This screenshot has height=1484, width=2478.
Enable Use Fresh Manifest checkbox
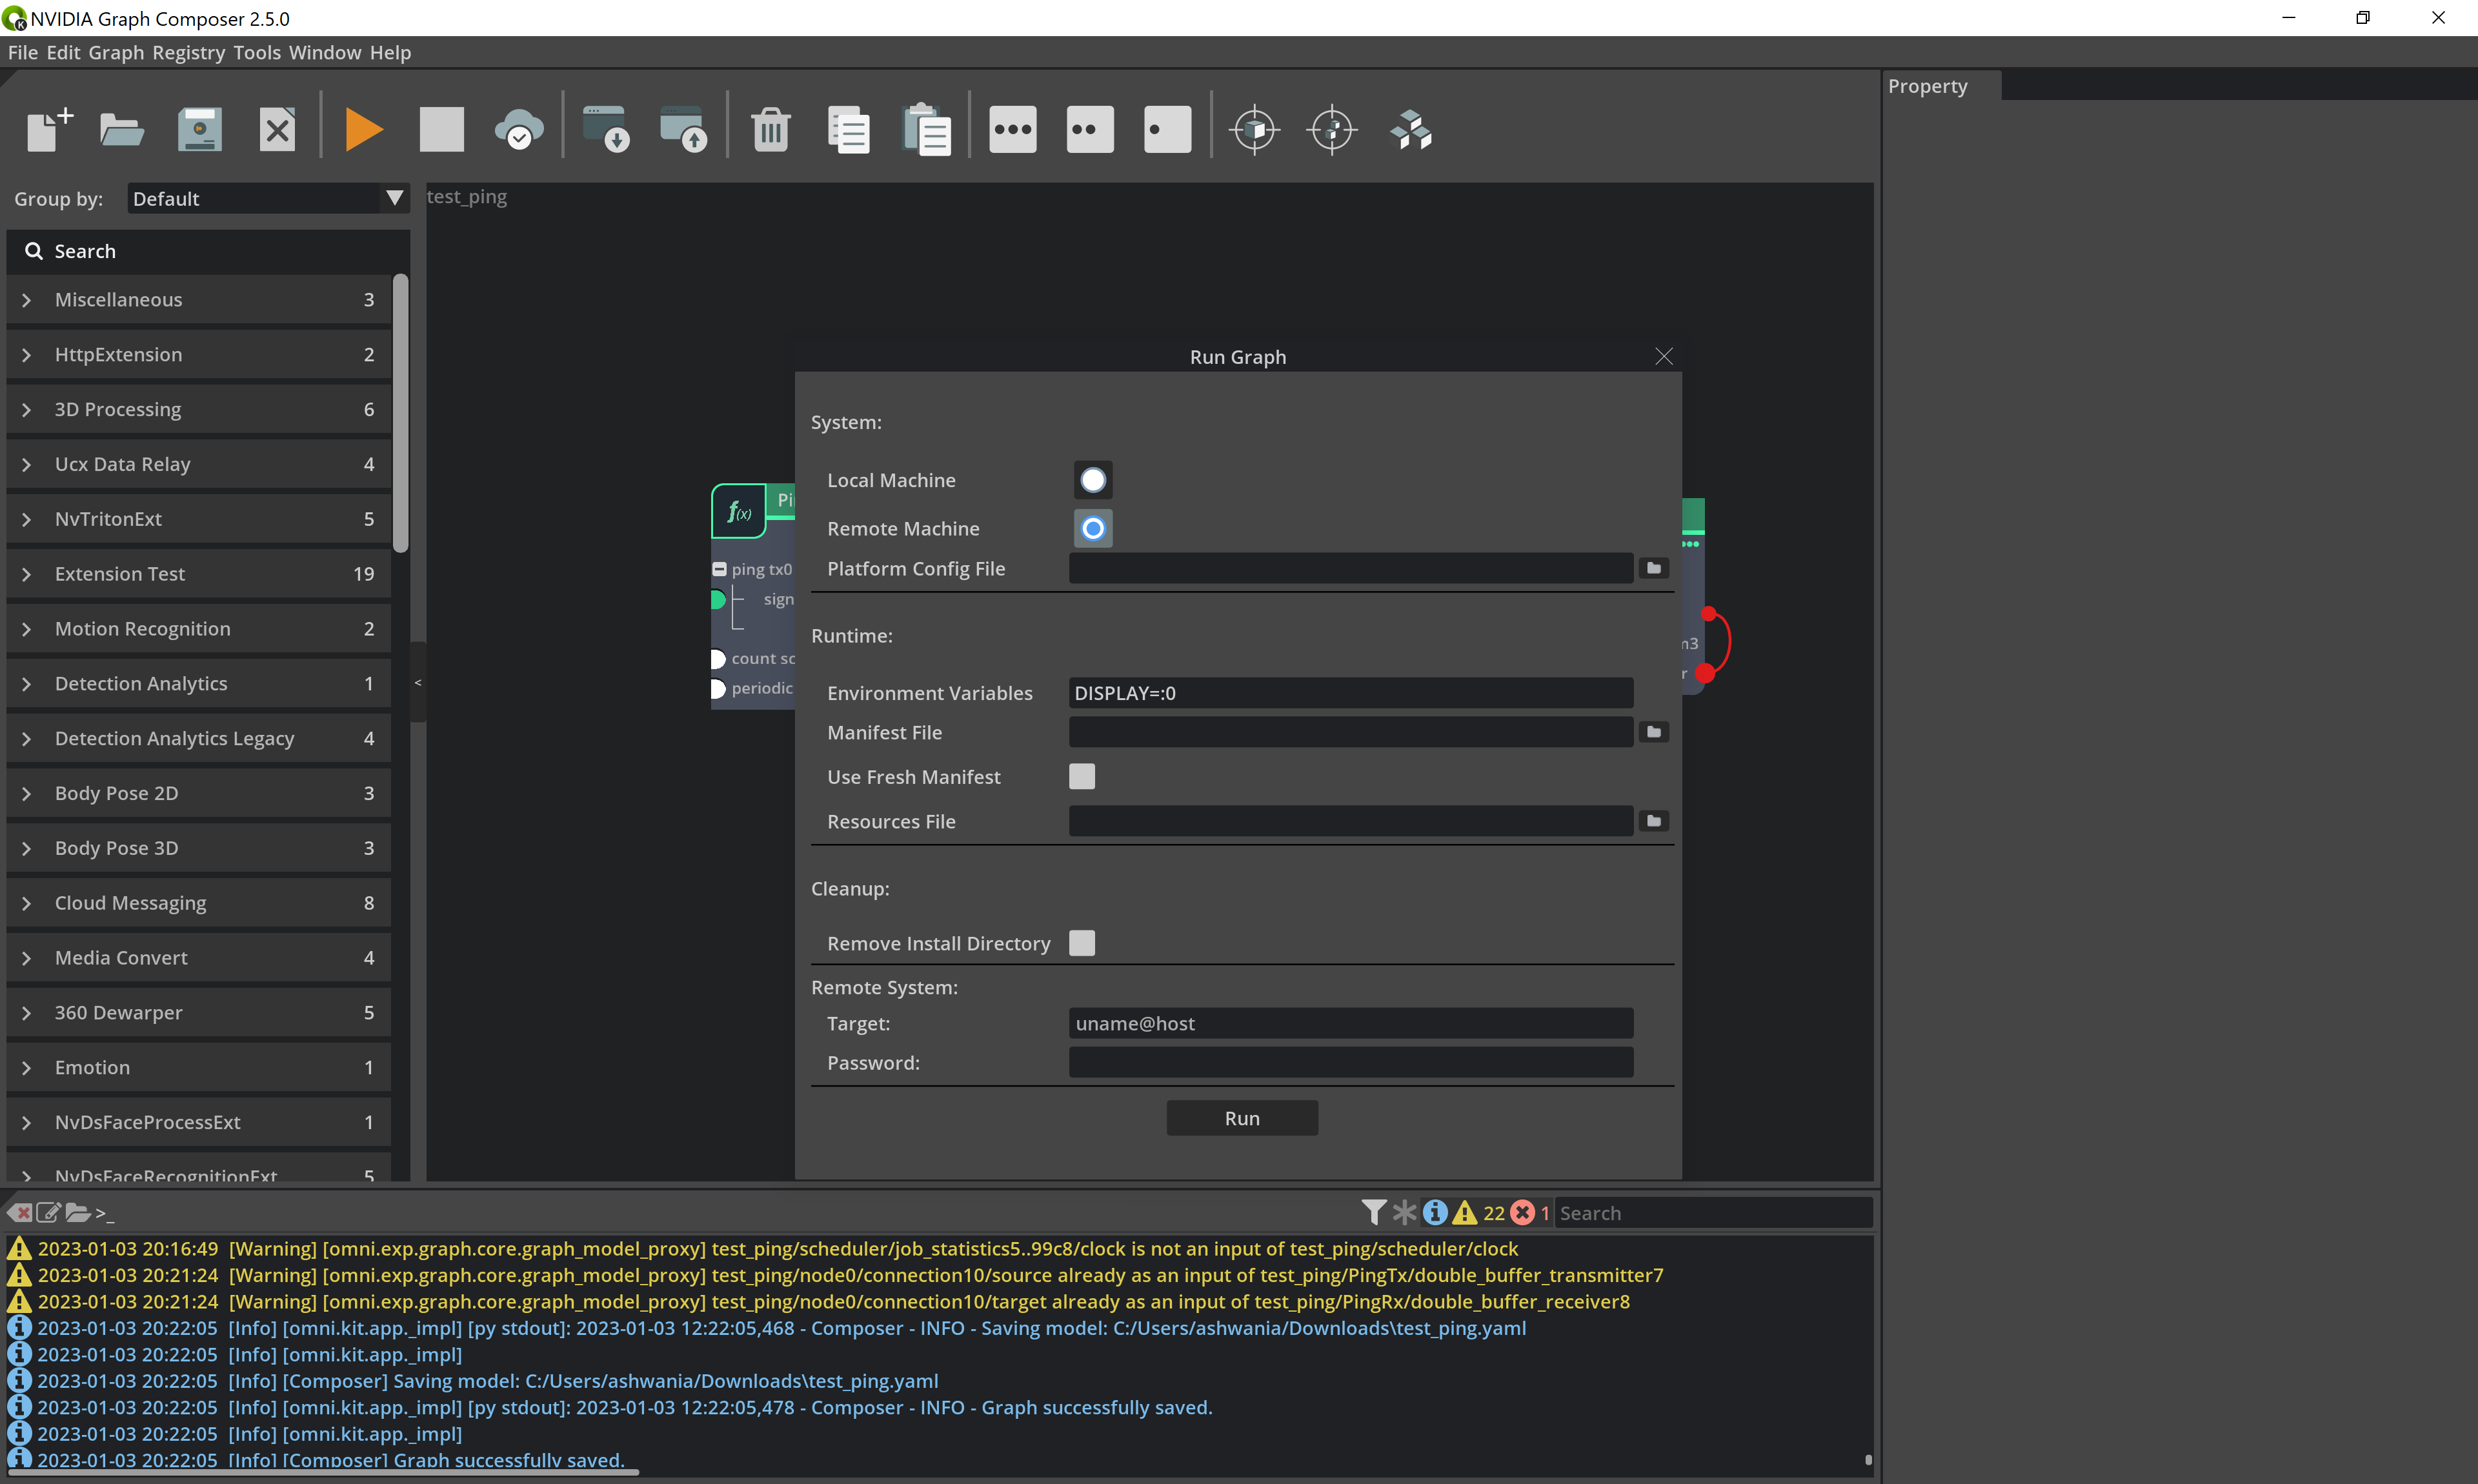[x=1082, y=776]
